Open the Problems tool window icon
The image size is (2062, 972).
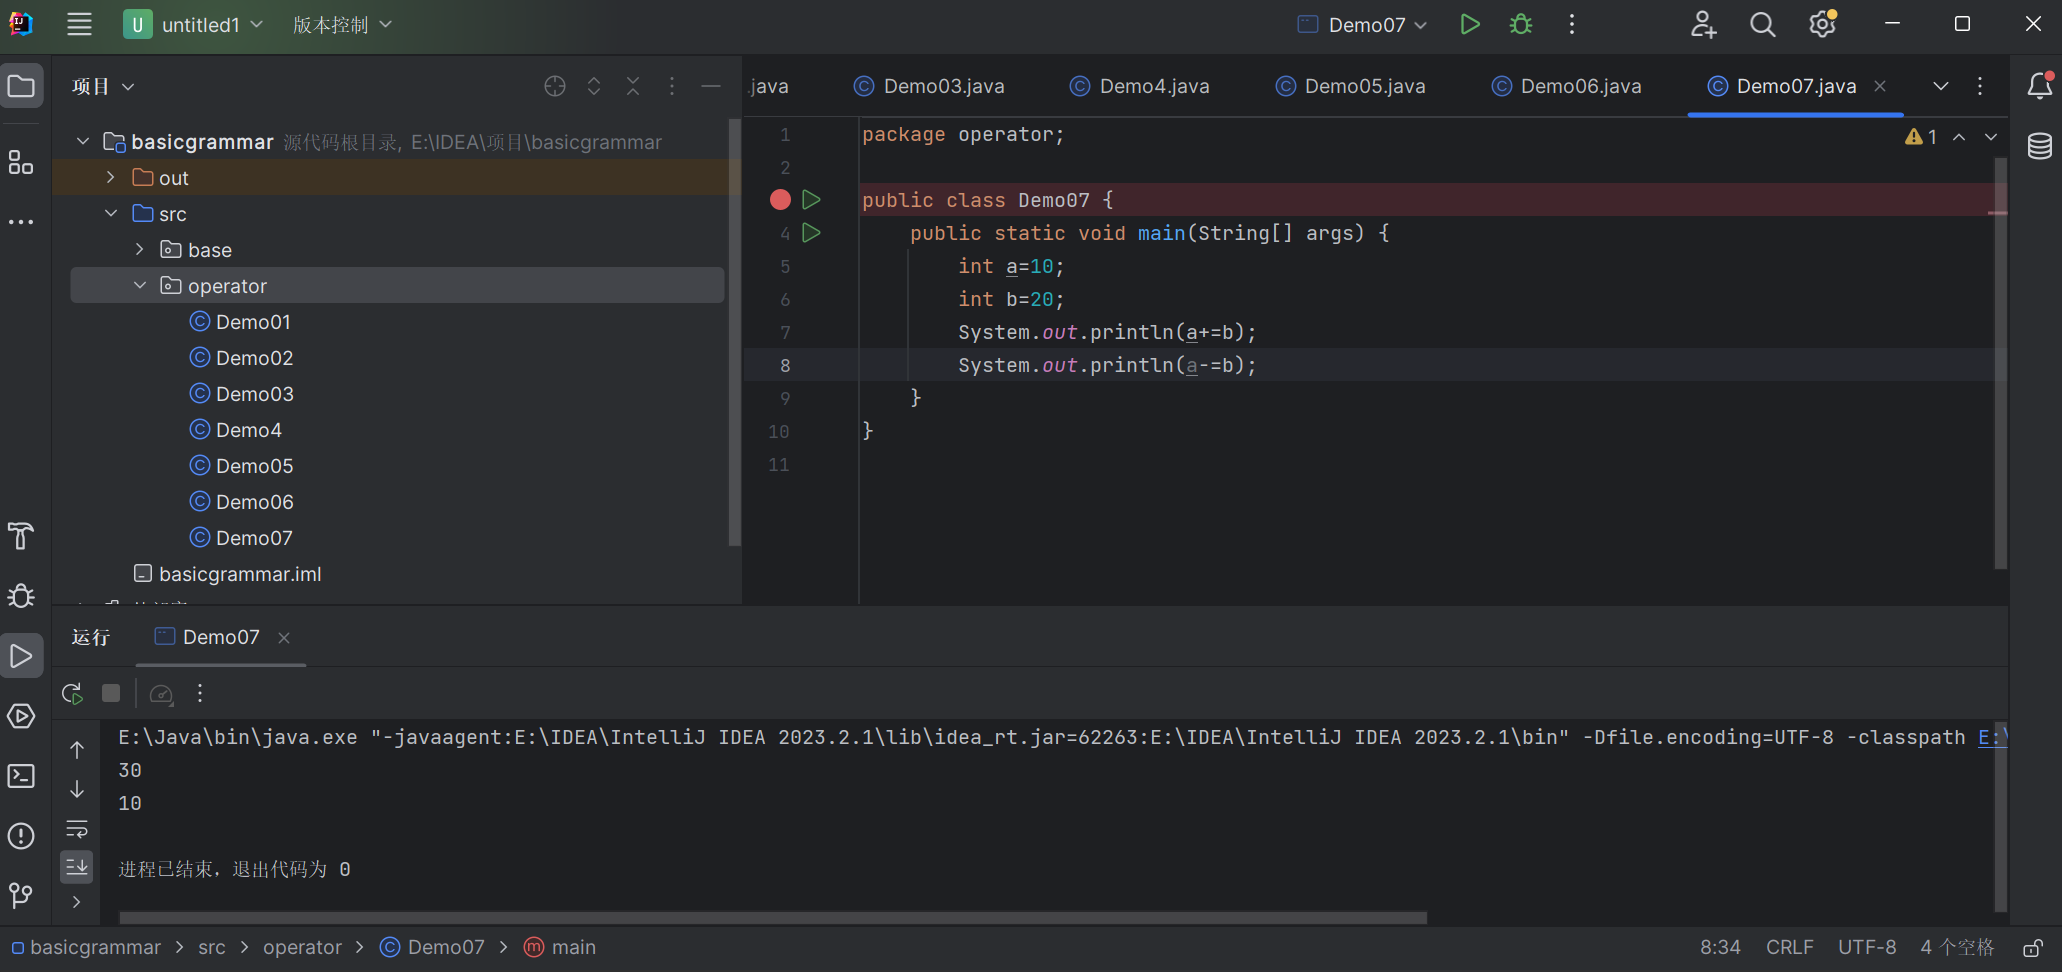point(21,836)
